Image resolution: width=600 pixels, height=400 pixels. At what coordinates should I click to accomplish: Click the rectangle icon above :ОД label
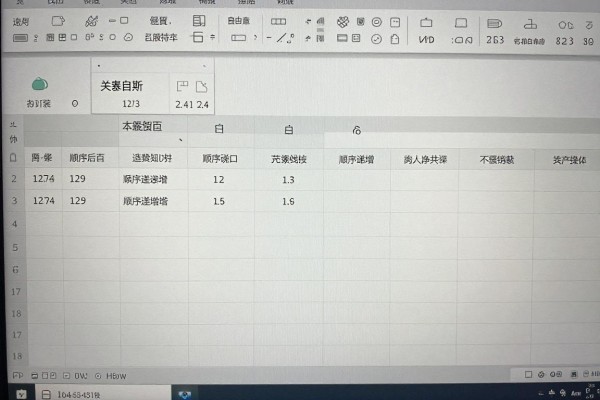(461, 23)
